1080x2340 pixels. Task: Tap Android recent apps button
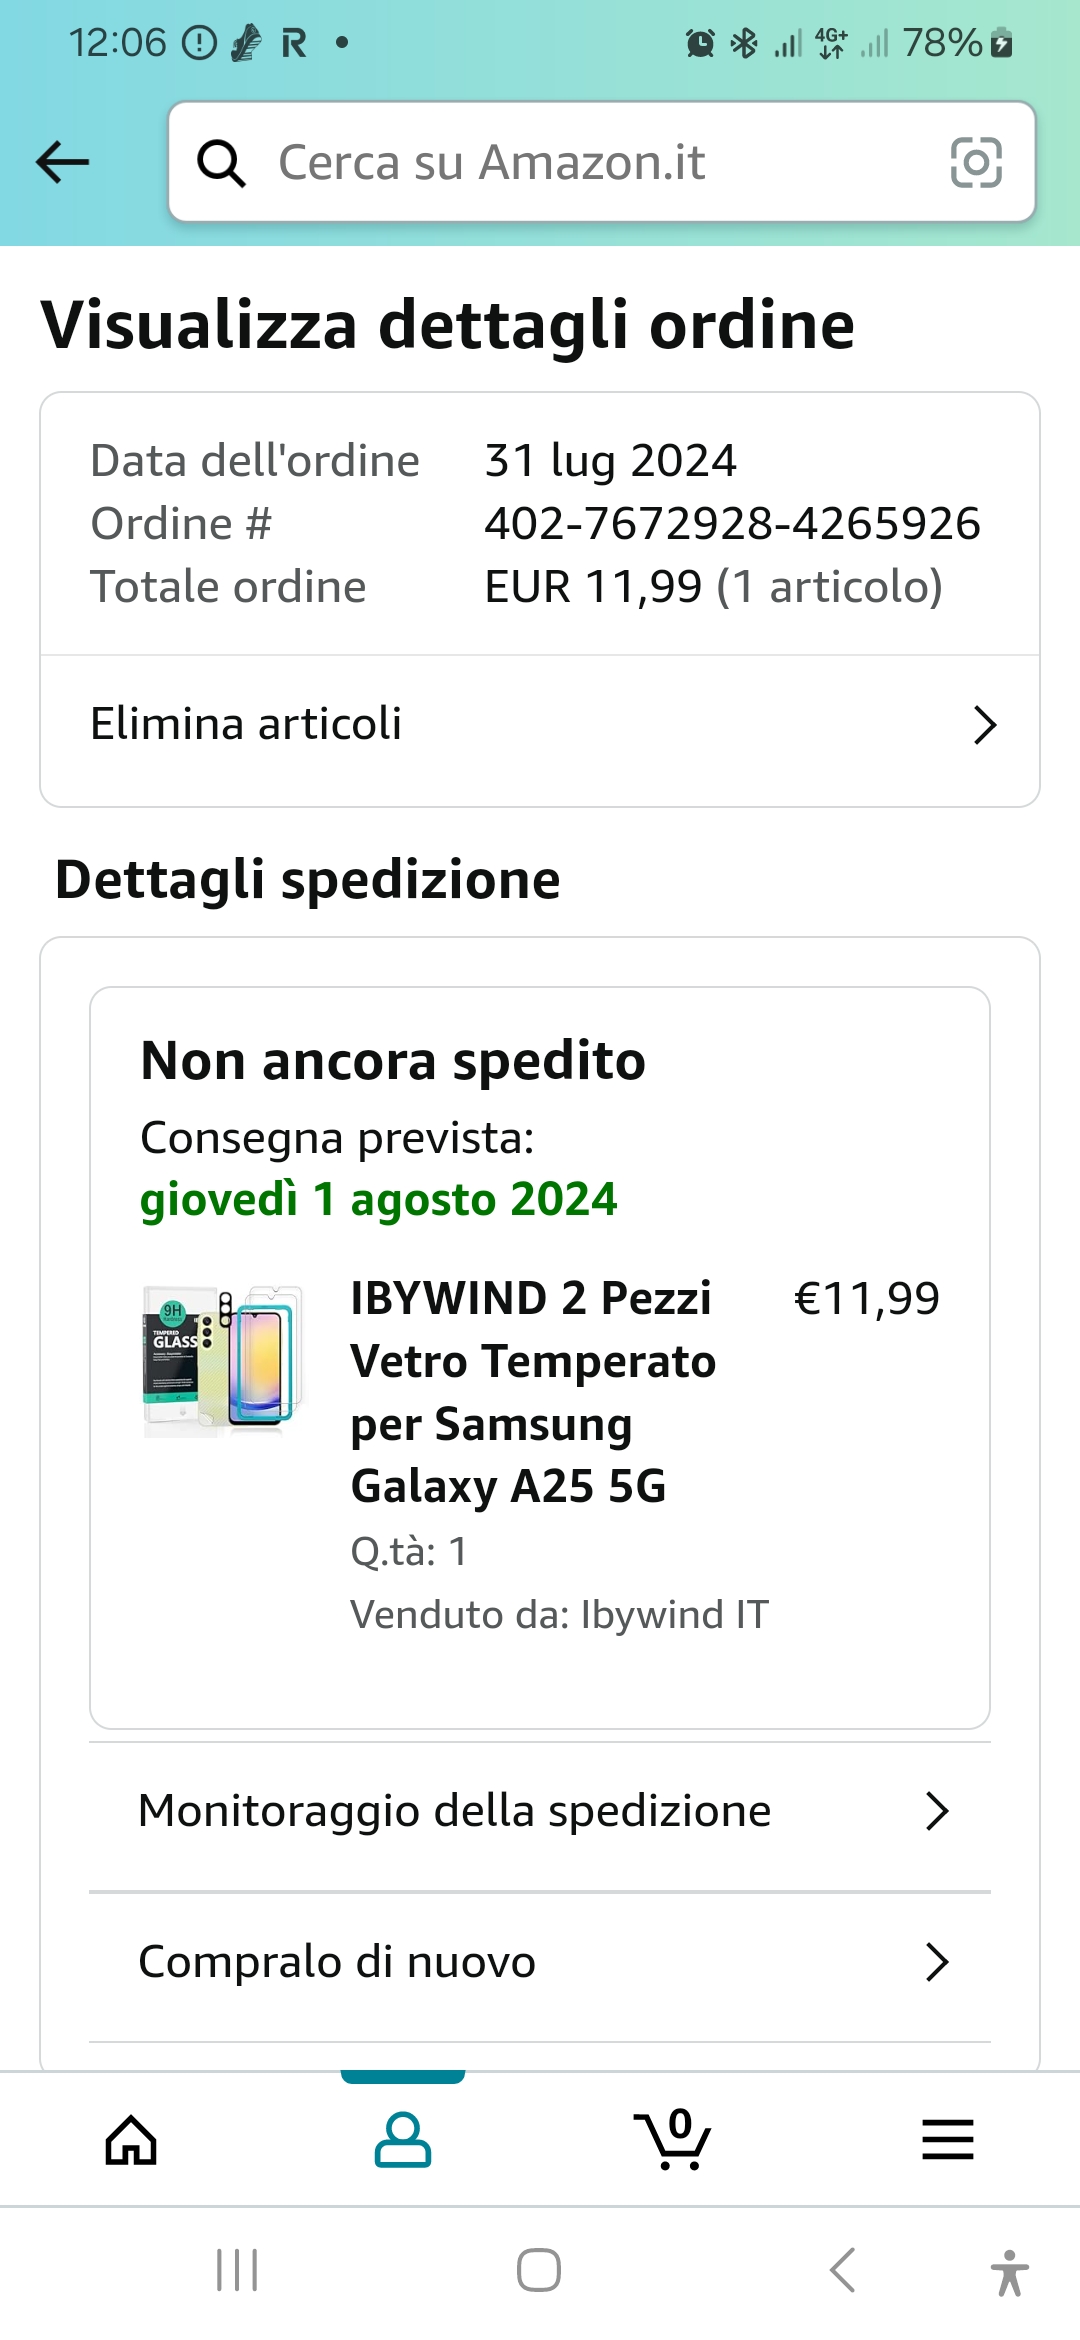coord(237,2270)
